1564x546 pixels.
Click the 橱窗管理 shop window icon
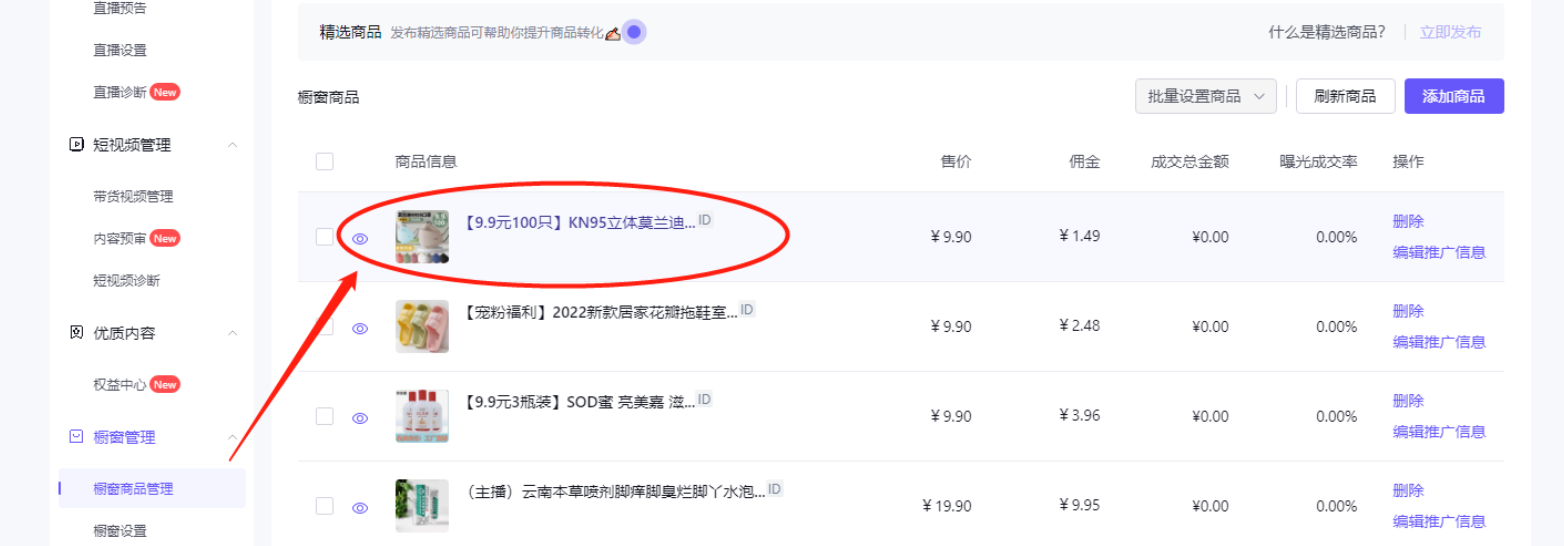tap(76, 437)
